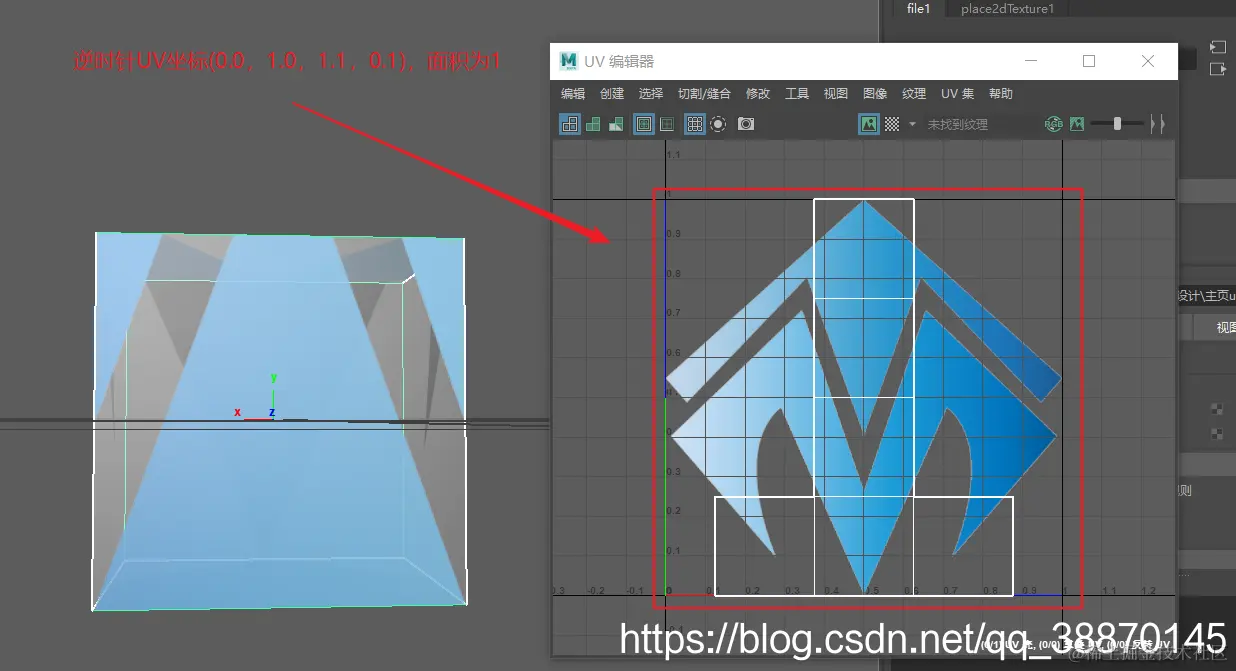Click the Maya logo icon in UV editor title bar
This screenshot has height=671, width=1236.
(569, 61)
